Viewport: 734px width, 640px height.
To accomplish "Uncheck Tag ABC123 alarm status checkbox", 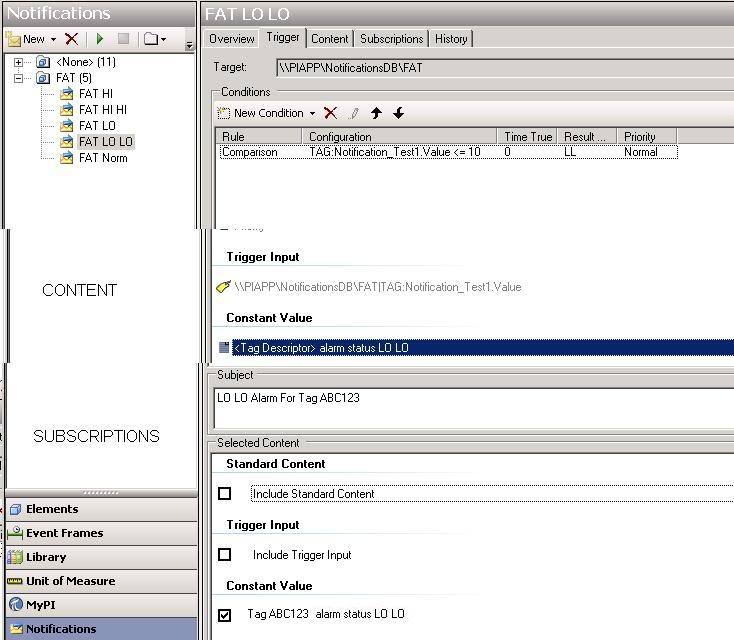I will pos(225,615).
